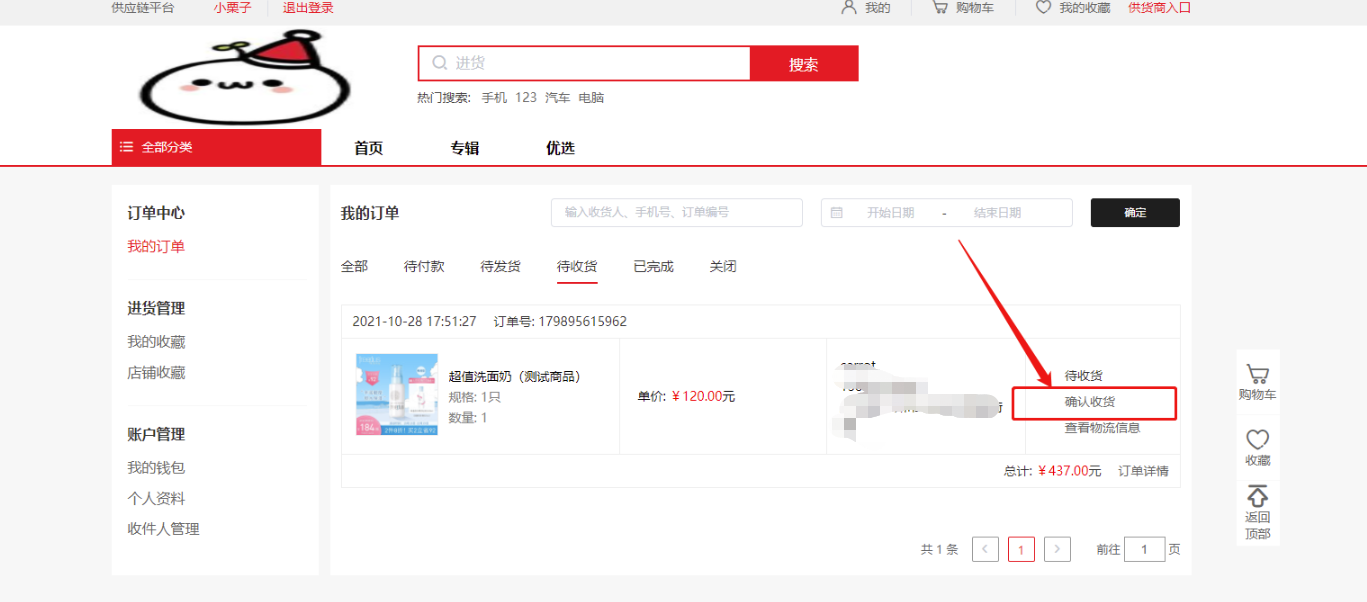The image size is (1367, 602).
Task: Click the site mascot logo
Action: point(245,77)
